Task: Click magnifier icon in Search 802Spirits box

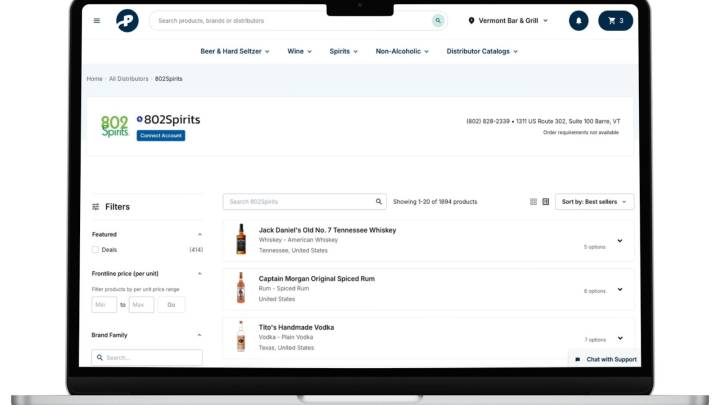Action: click(379, 202)
